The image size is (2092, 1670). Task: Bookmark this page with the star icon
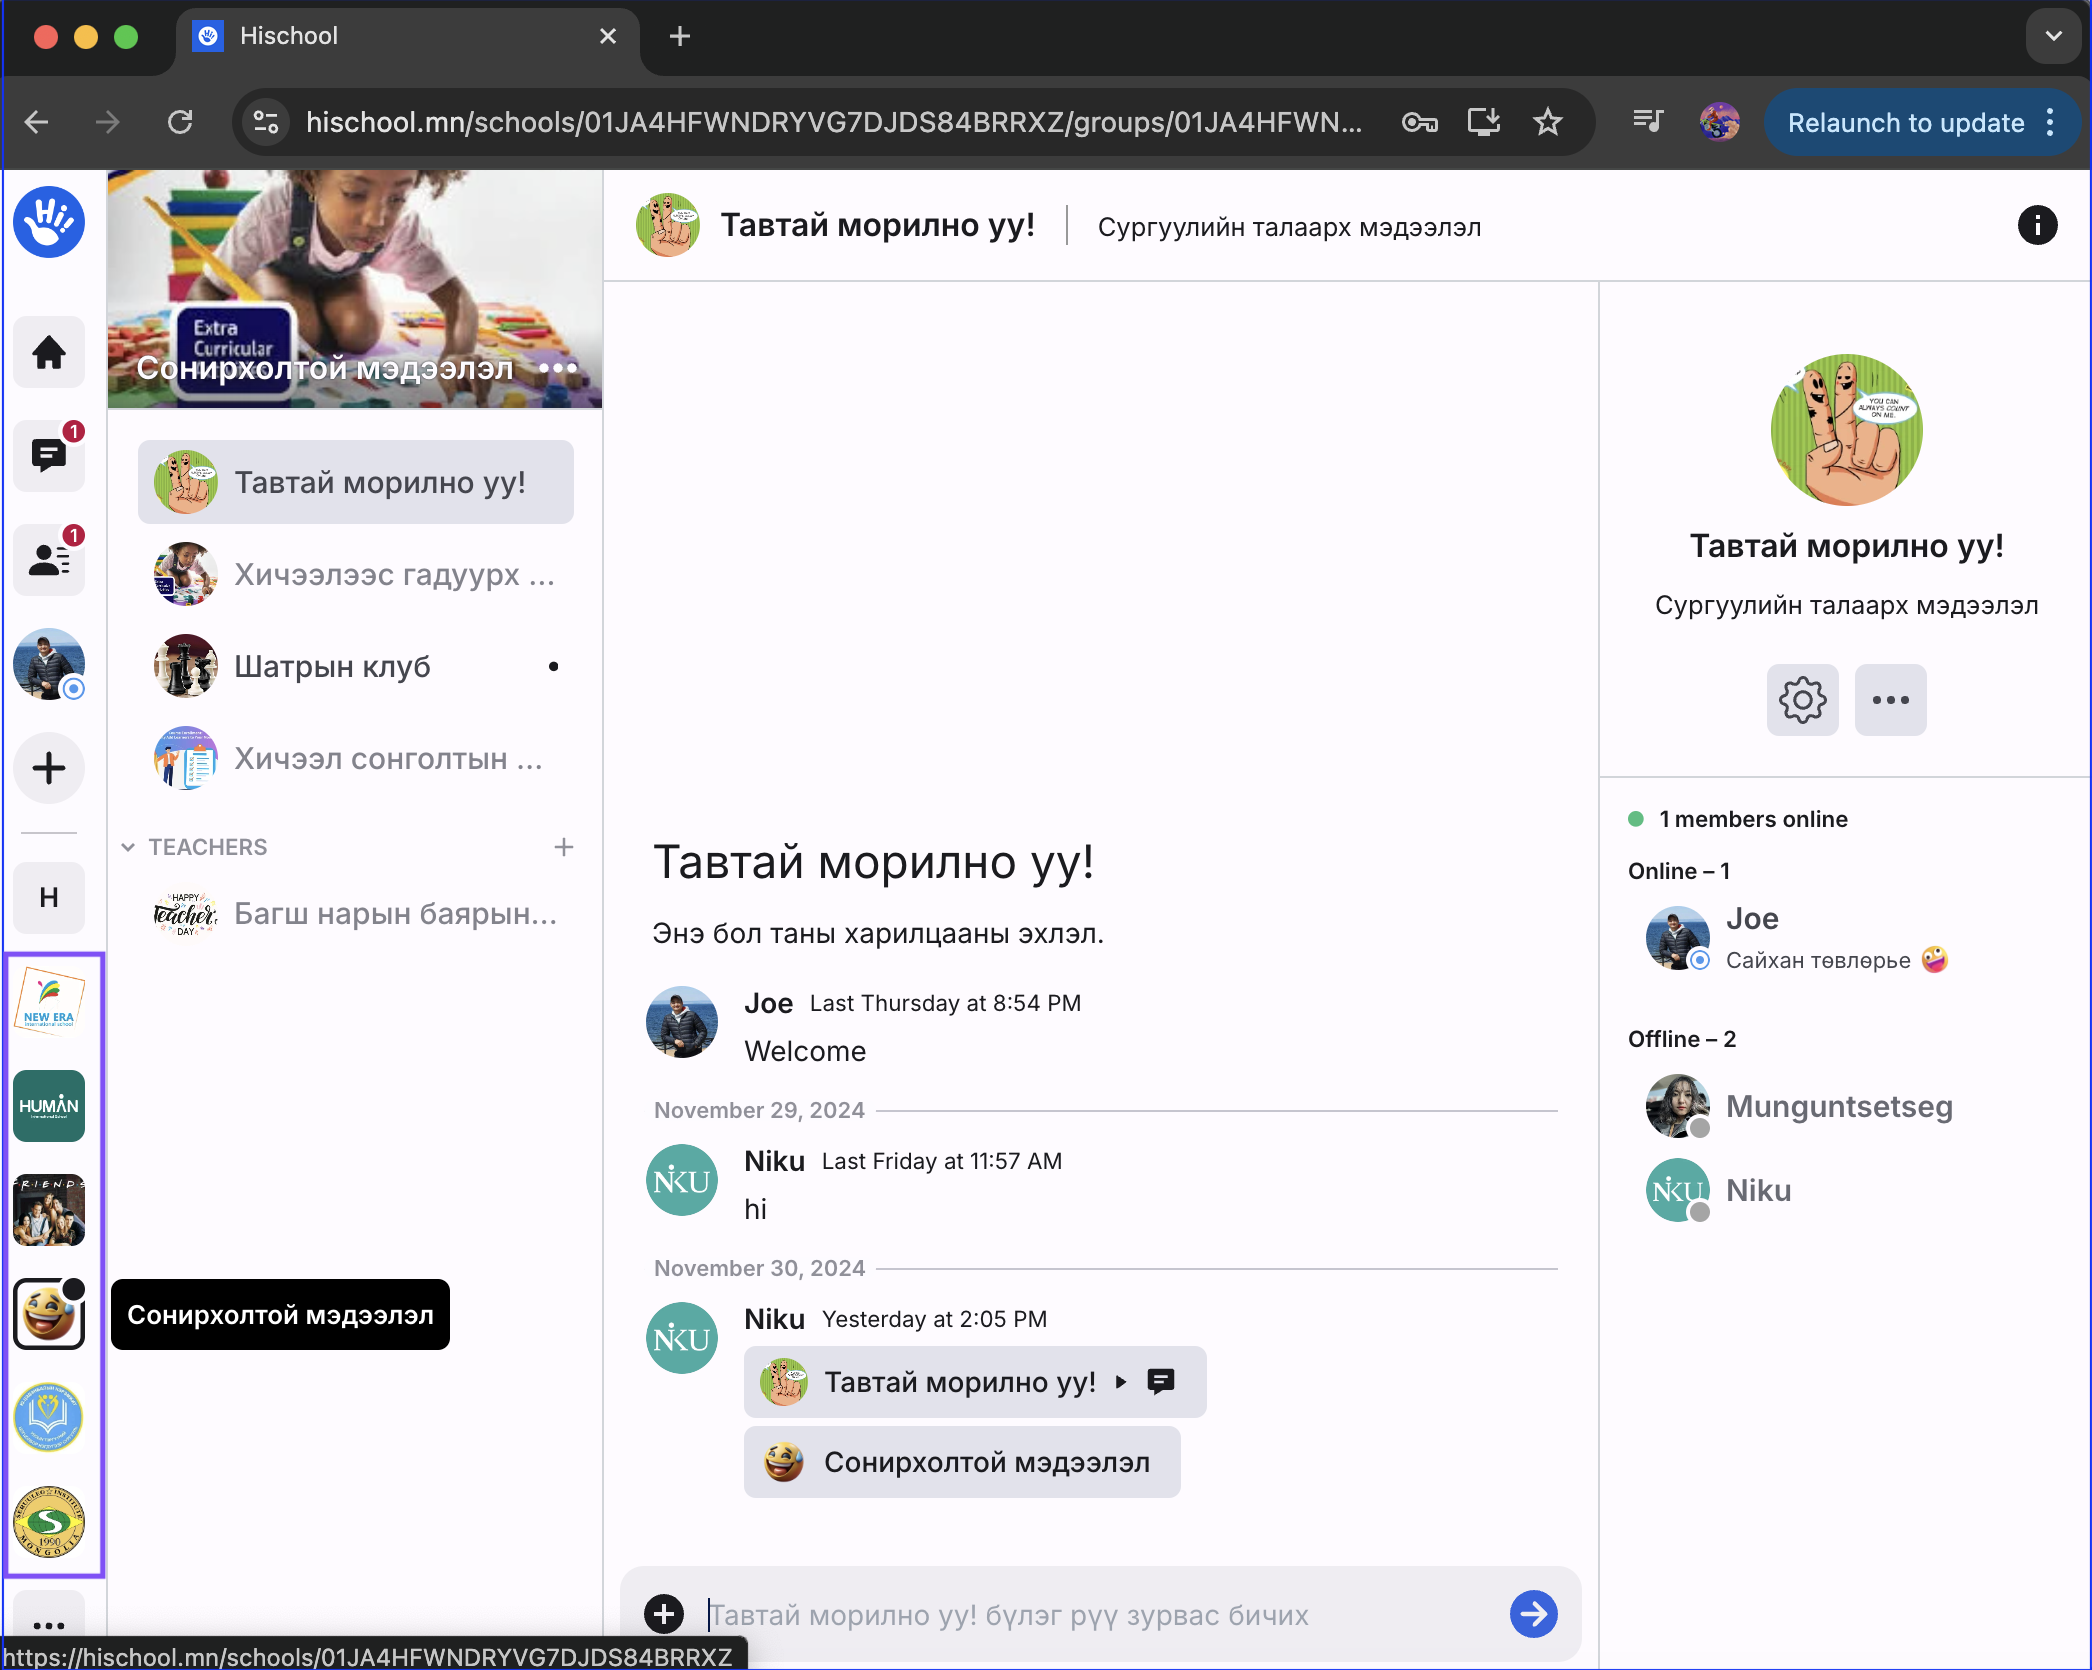click(x=1547, y=122)
